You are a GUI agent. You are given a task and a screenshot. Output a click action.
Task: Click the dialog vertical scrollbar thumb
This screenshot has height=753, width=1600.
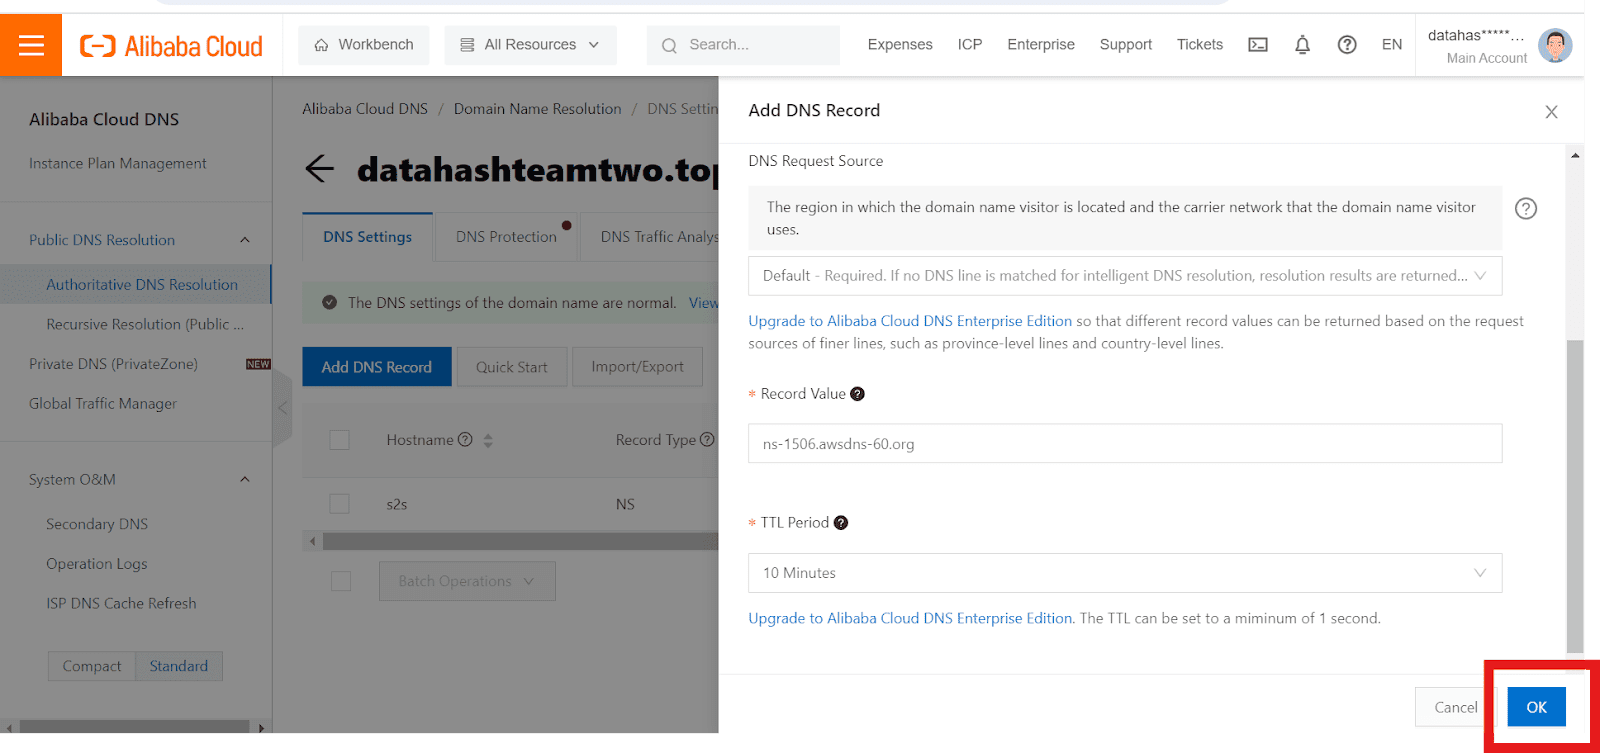coord(1575,495)
